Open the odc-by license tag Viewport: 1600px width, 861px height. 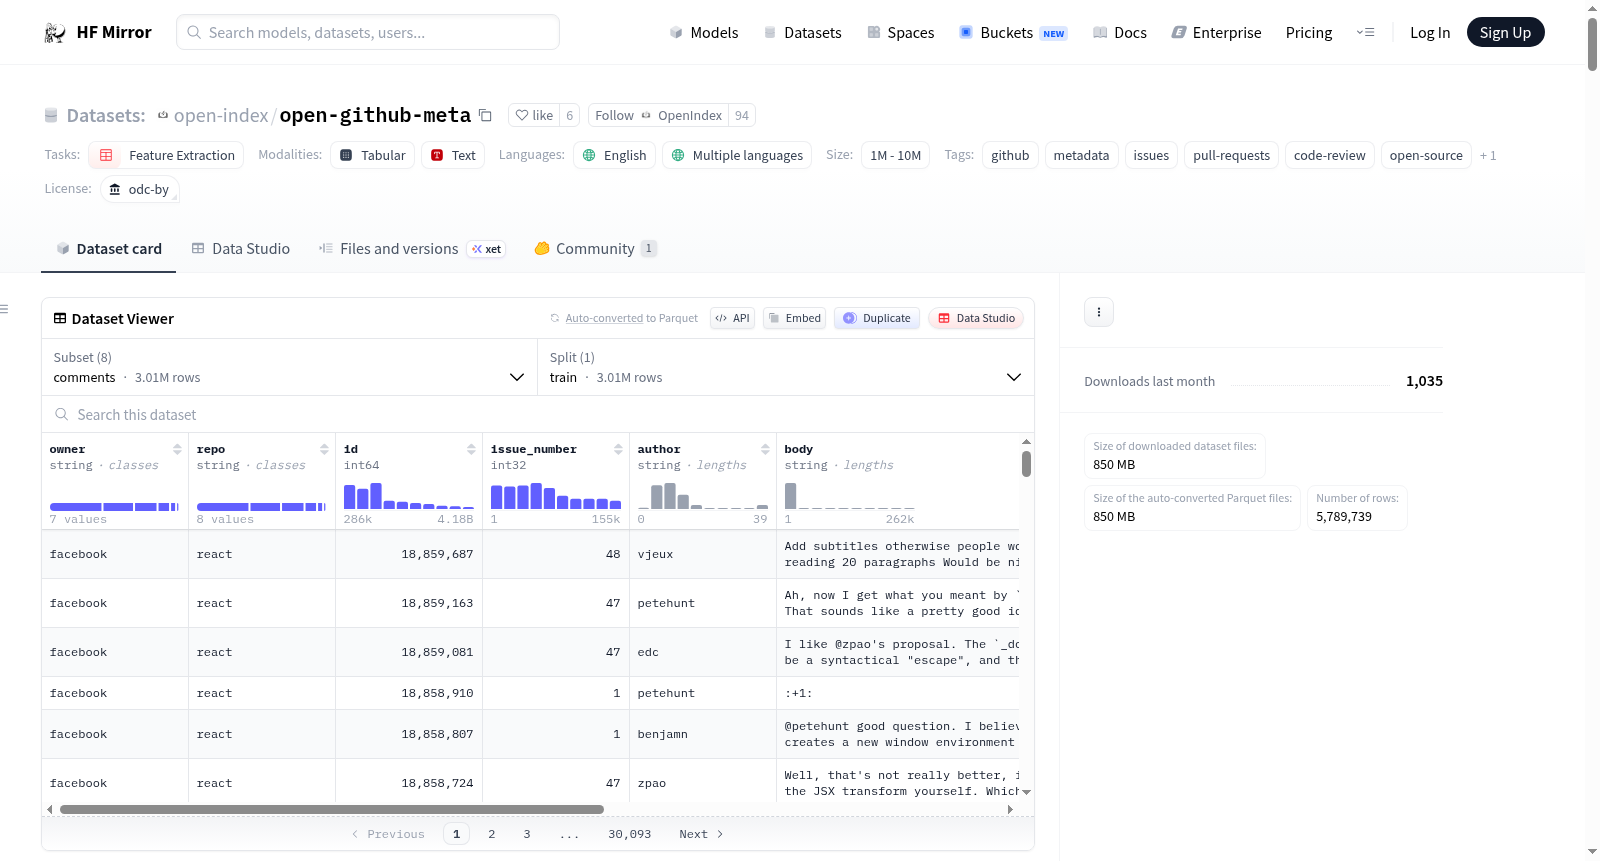point(140,189)
